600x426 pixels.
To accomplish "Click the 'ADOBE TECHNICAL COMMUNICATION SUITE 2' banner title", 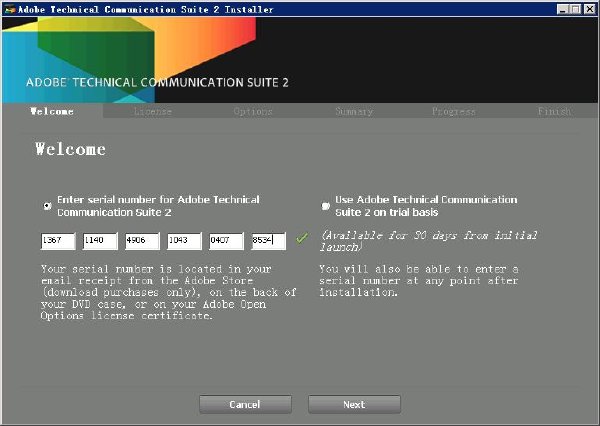I will (157, 82).
